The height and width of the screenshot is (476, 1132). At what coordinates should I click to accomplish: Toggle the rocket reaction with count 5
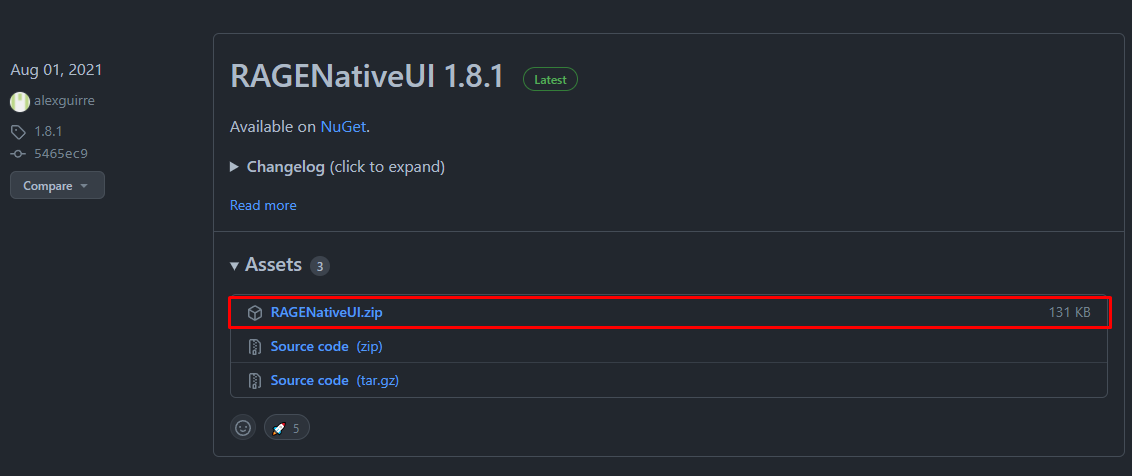(x=287, y=428)
